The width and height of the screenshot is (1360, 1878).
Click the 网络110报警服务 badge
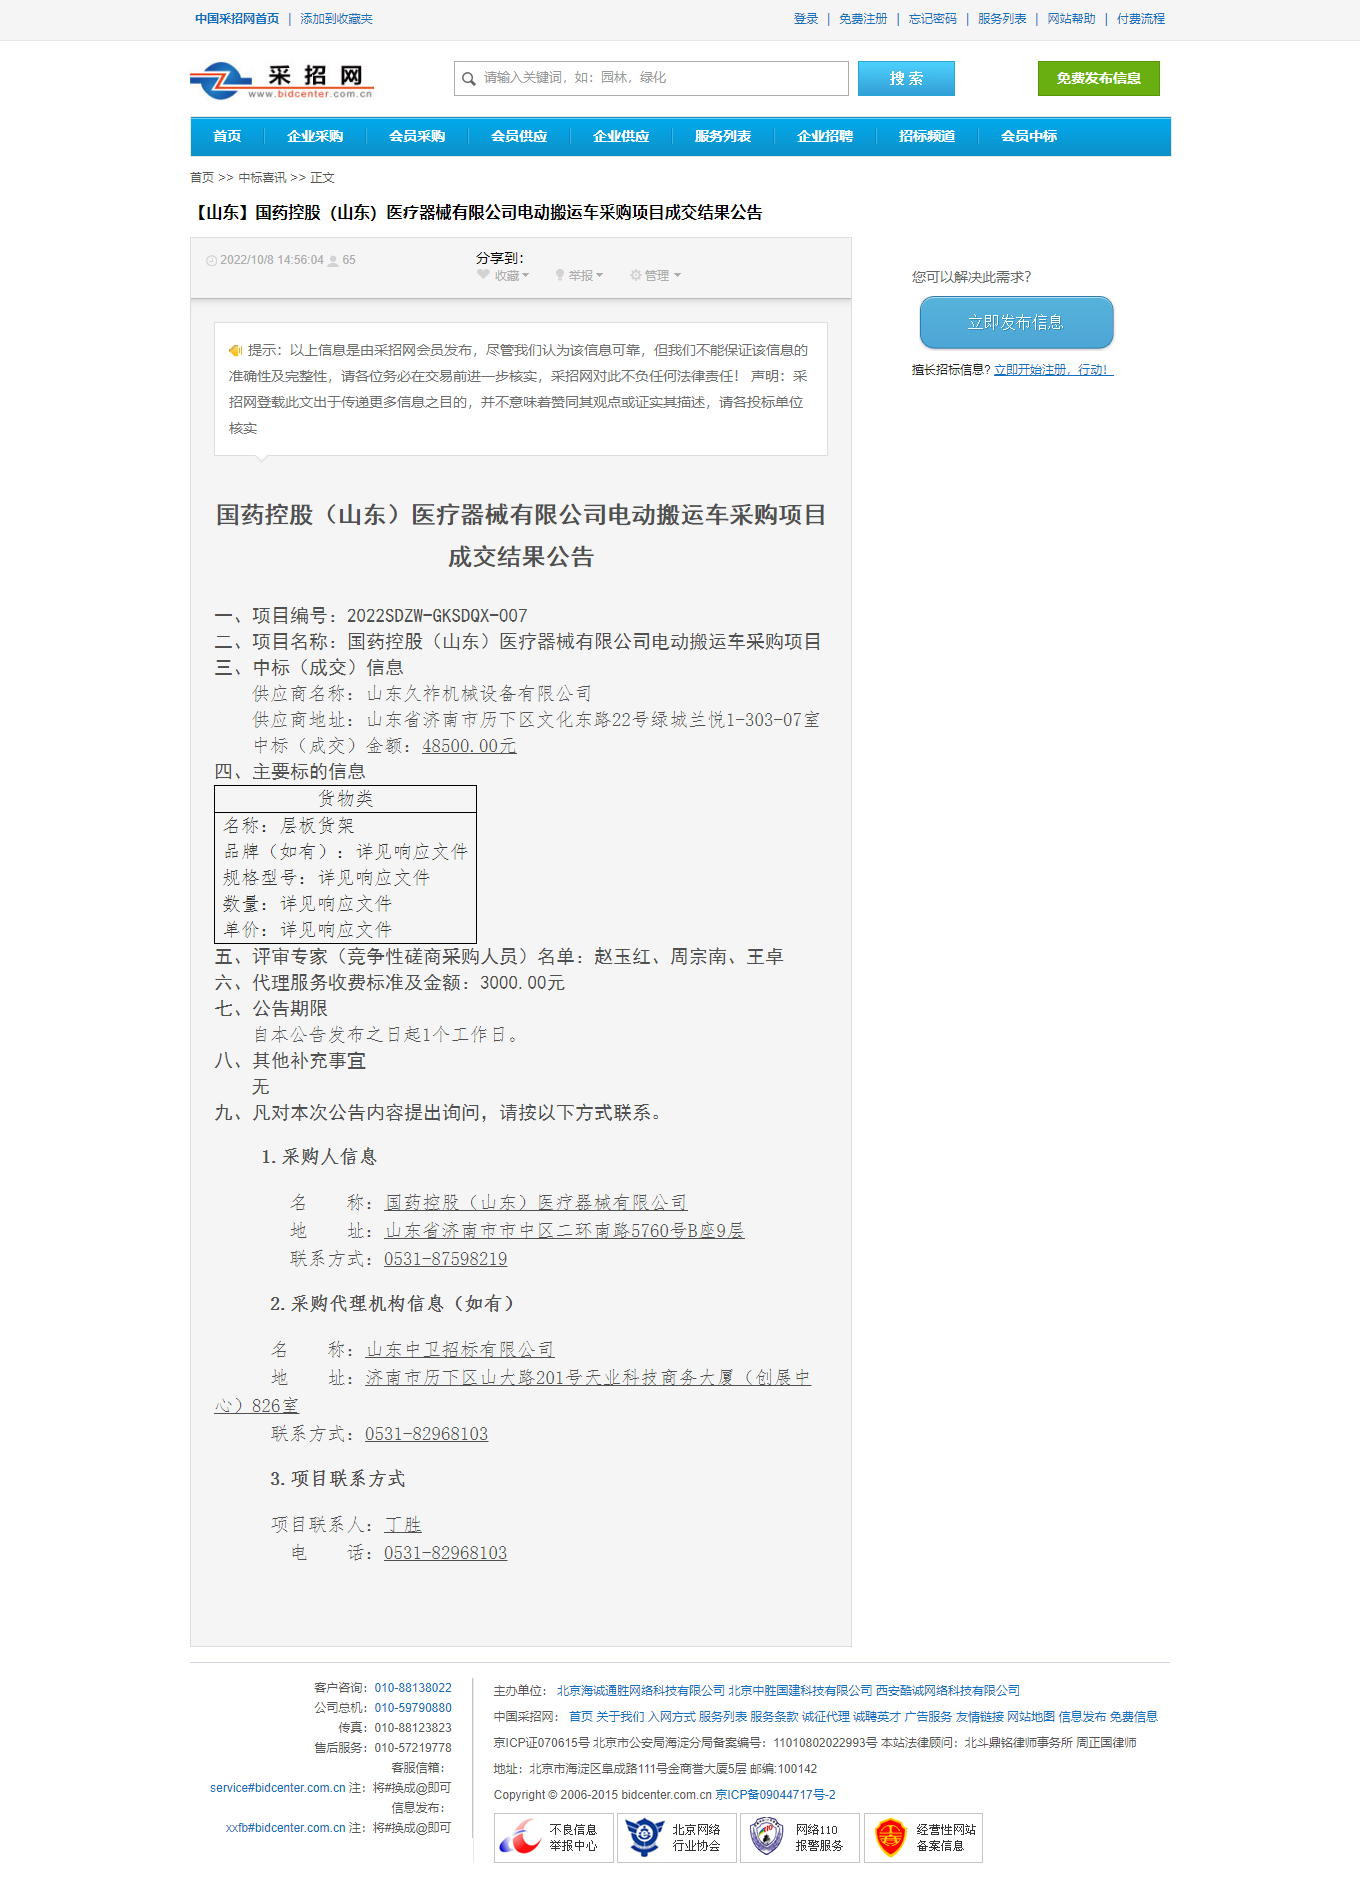[x=800, y=1837]
